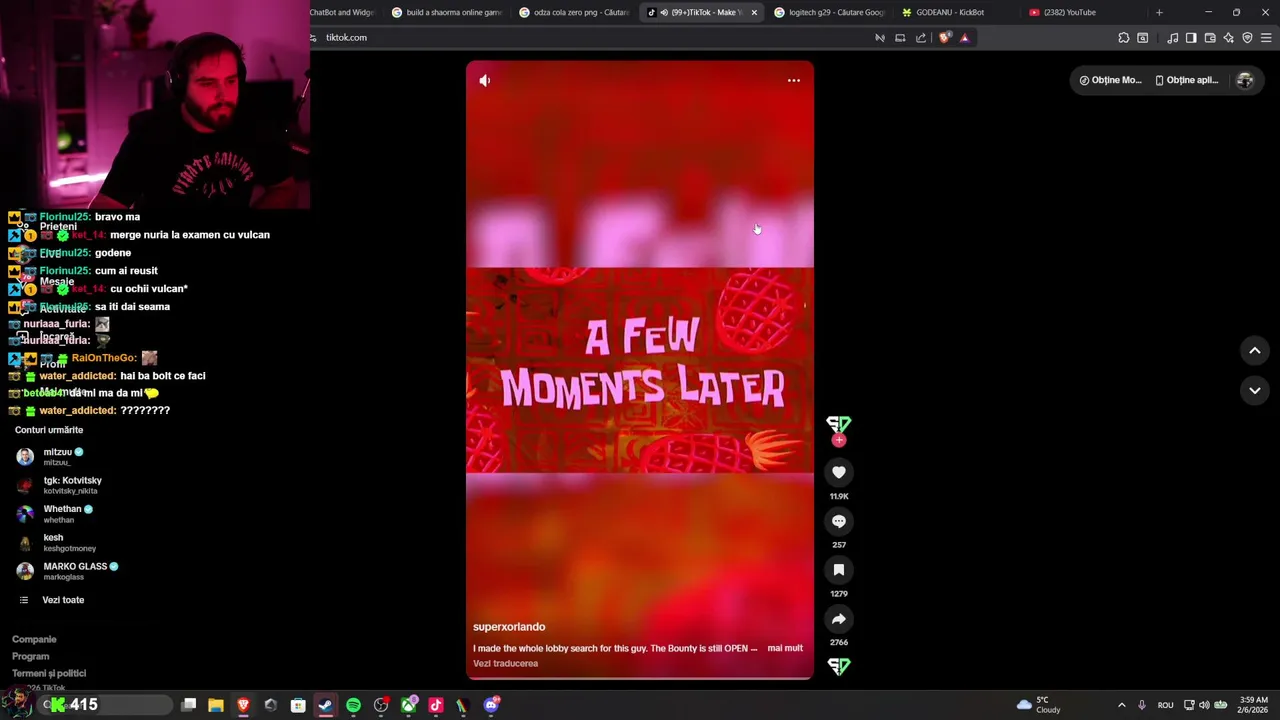1280x720 pixels.
Task: Open the three-dots video options menu
Action: click(794, 80)
